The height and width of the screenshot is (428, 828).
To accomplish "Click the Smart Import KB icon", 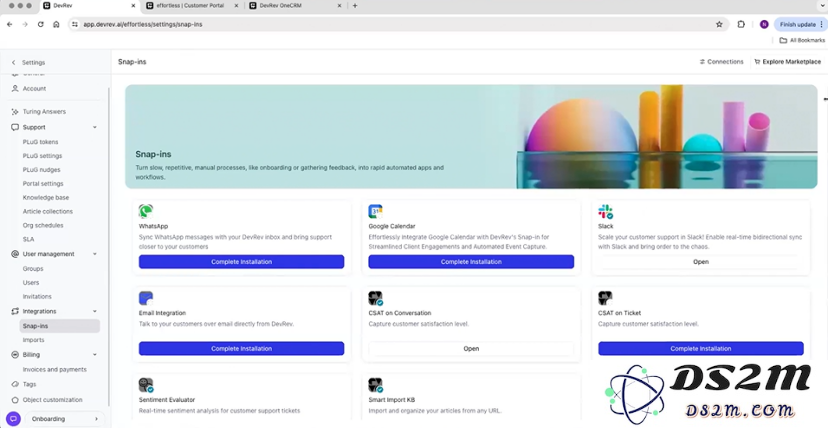I will pos(375,385).
